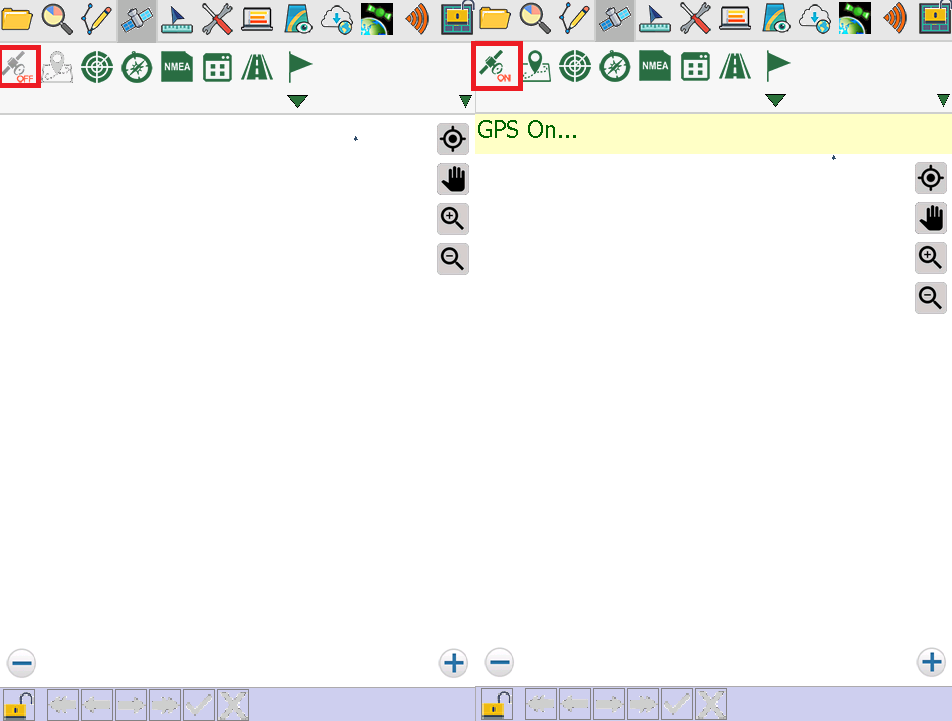This screenshot has width=952, height=721.
Task: Open folder icon in the left panel
Action: [17, 18]
